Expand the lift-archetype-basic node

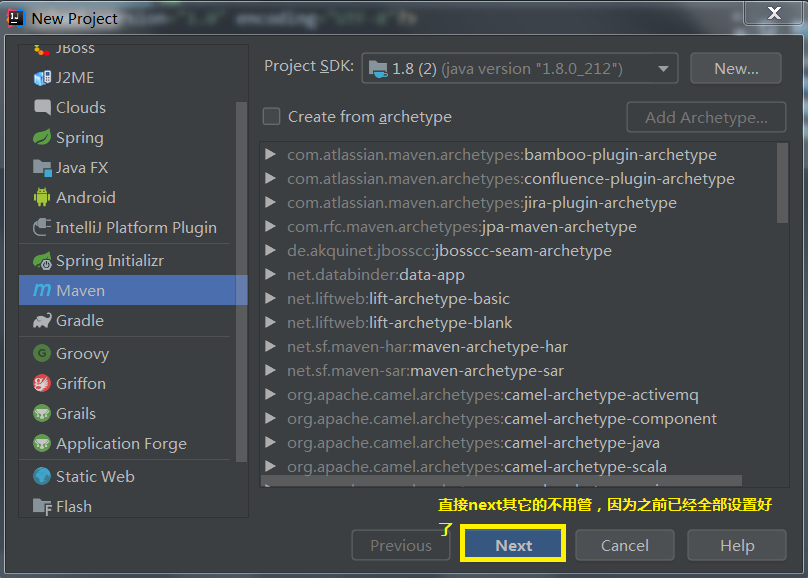coord(270,298)
